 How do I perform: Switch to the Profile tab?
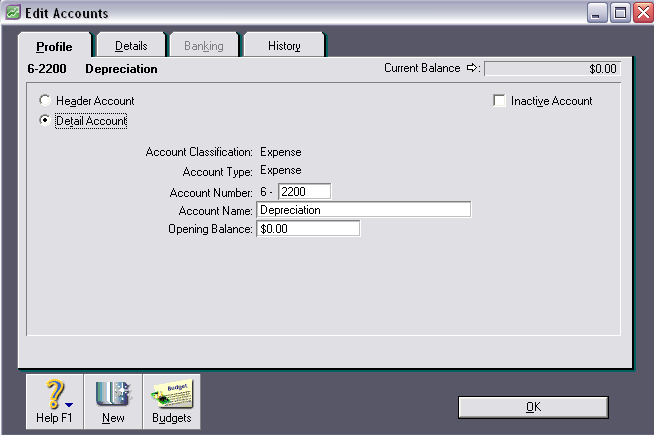click(x=54, y=46)
